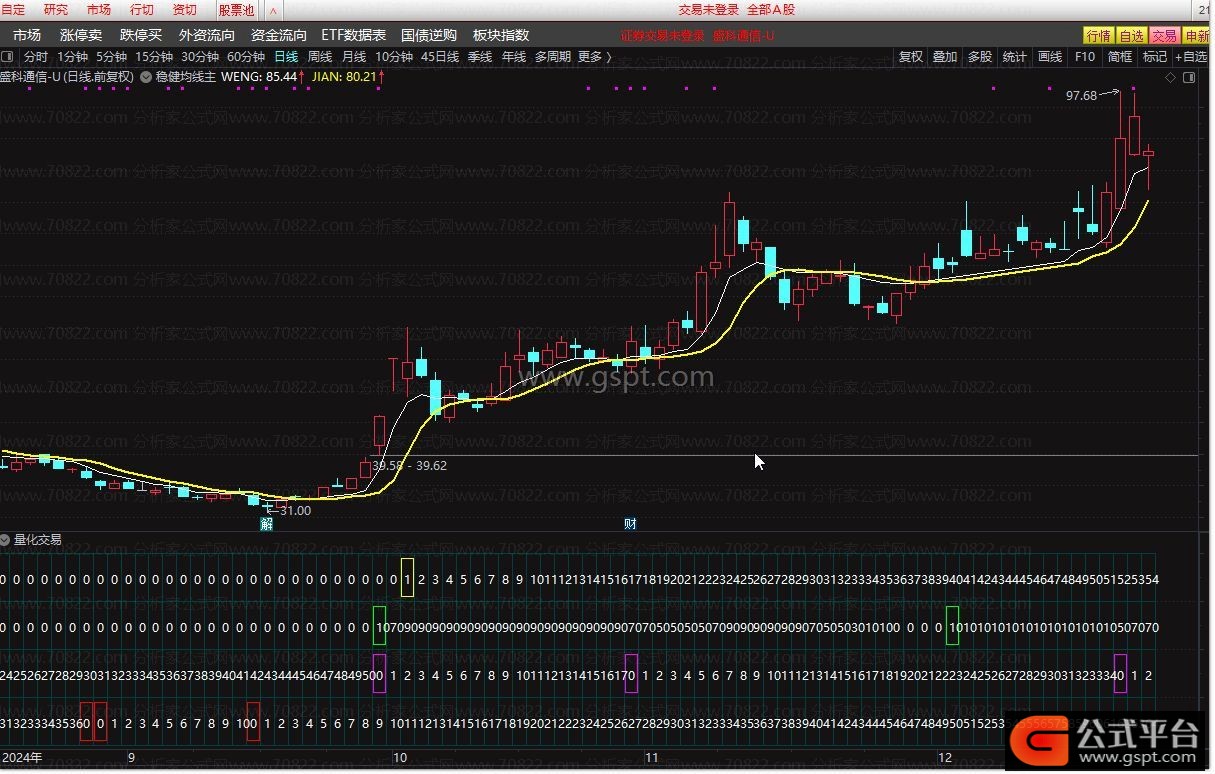Open the 量化交易 indicator dropdown arrow
This screenshot has height=774, width=1215.
click(x=6, y=540)
